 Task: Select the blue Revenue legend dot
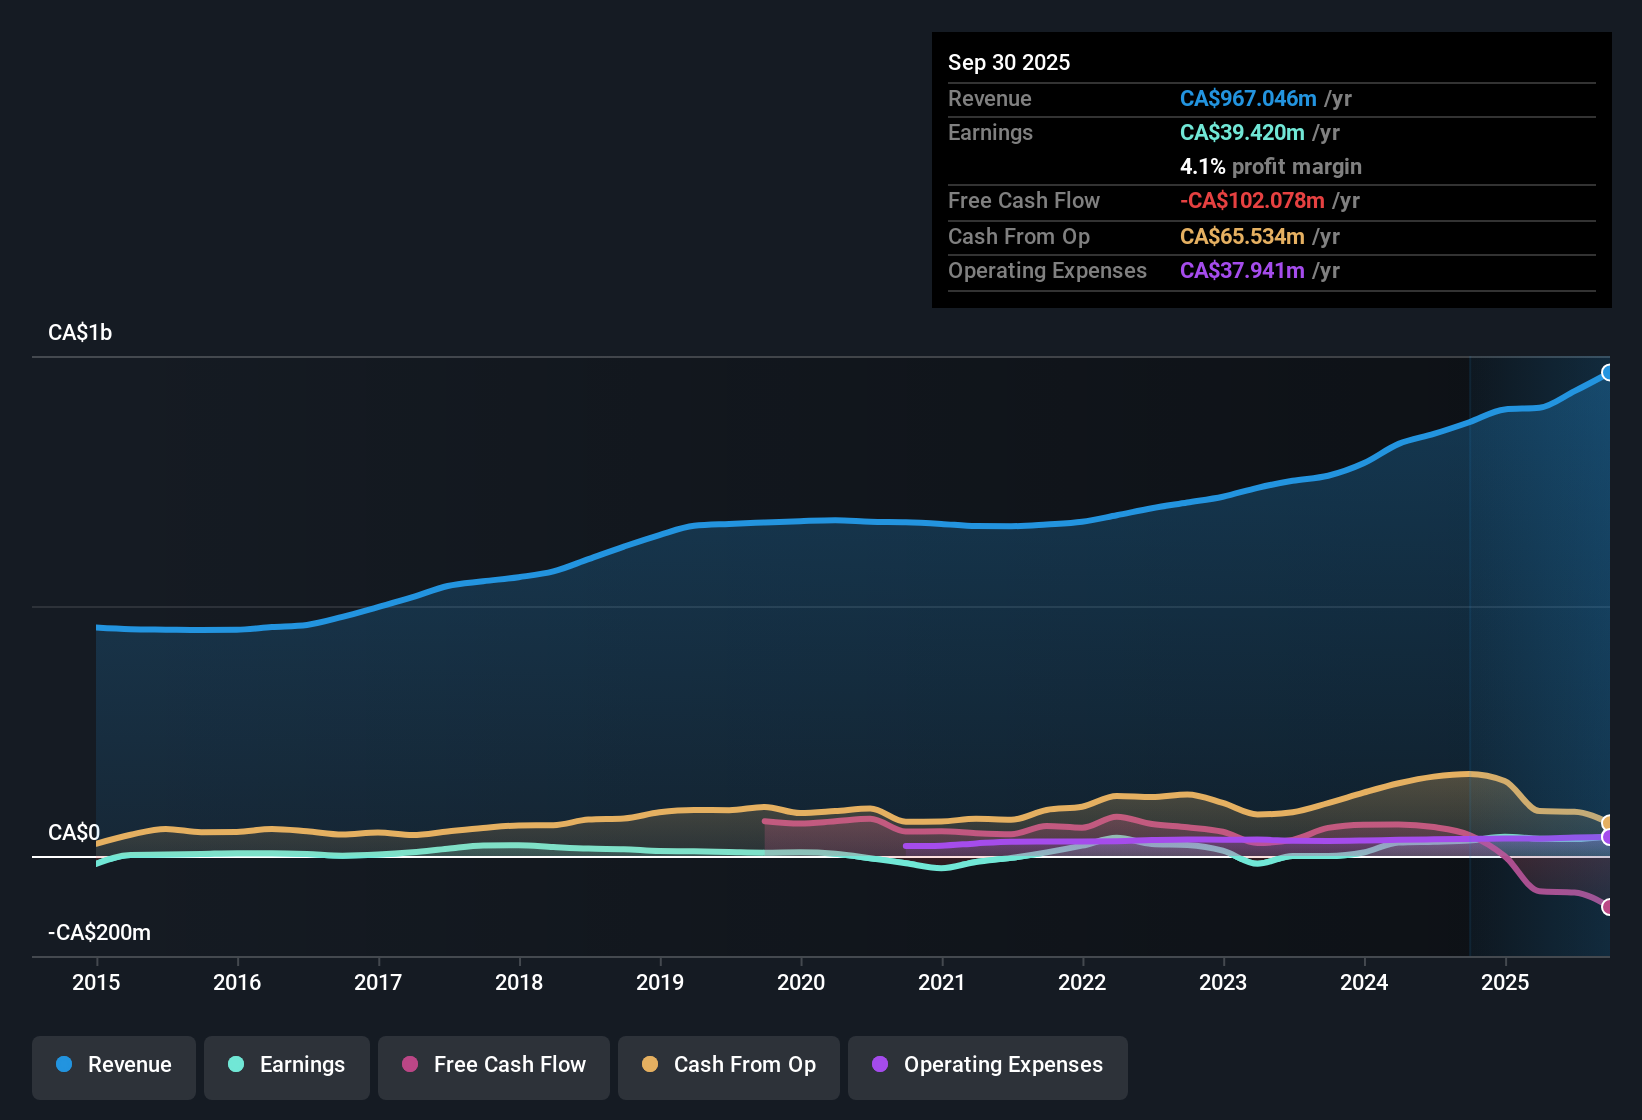tap(64, 1065)
